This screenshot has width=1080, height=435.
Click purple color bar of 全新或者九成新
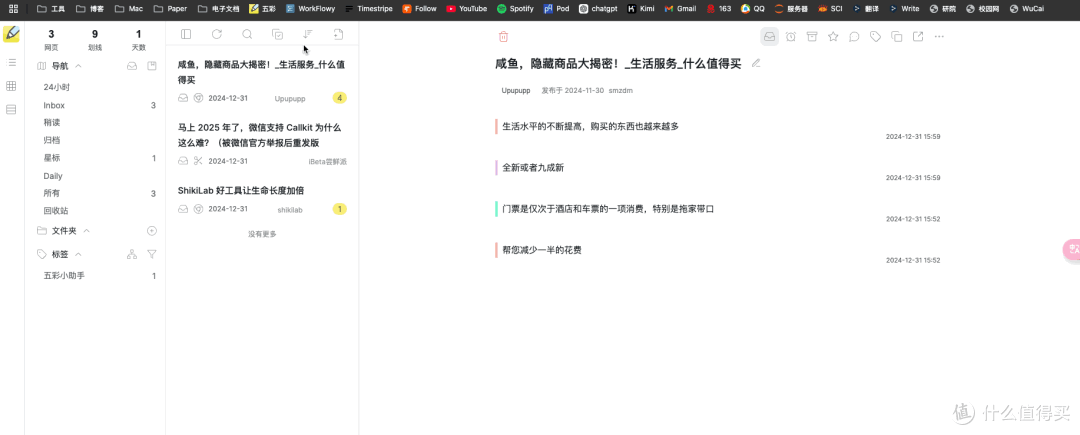496,168
